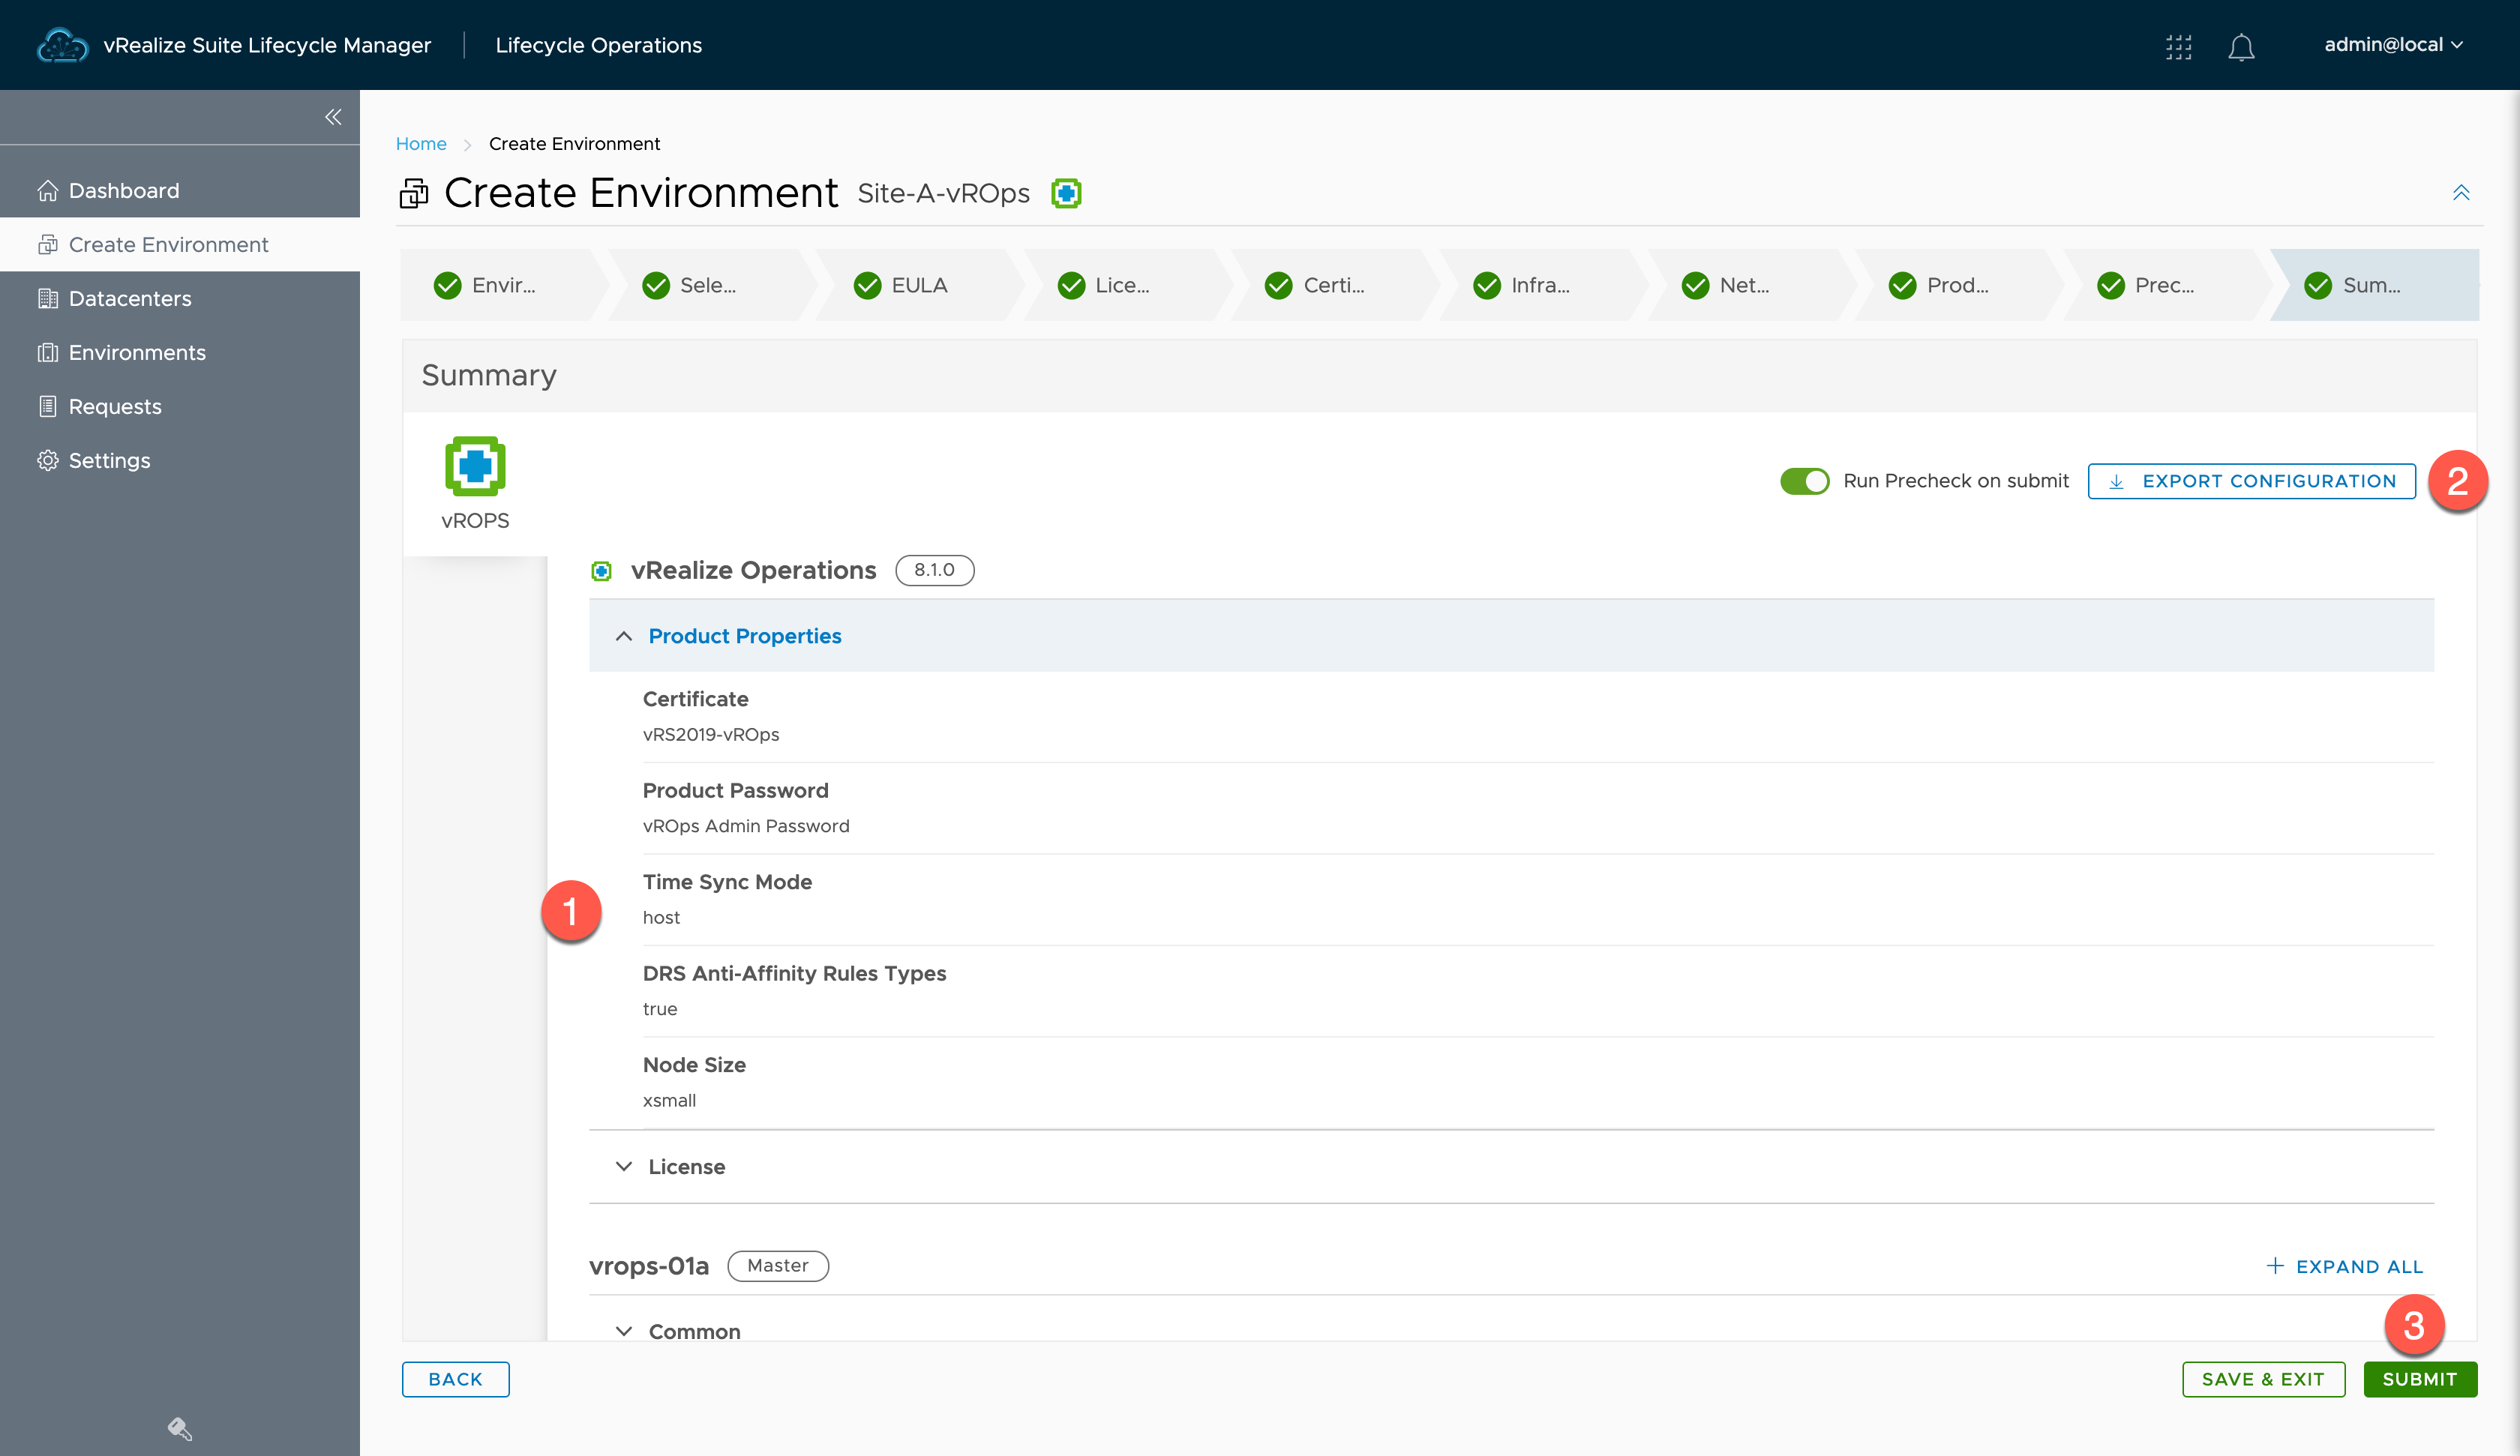Click the Environments icon in sidebar
2520x1456 pixels.
tap(47, 352)
